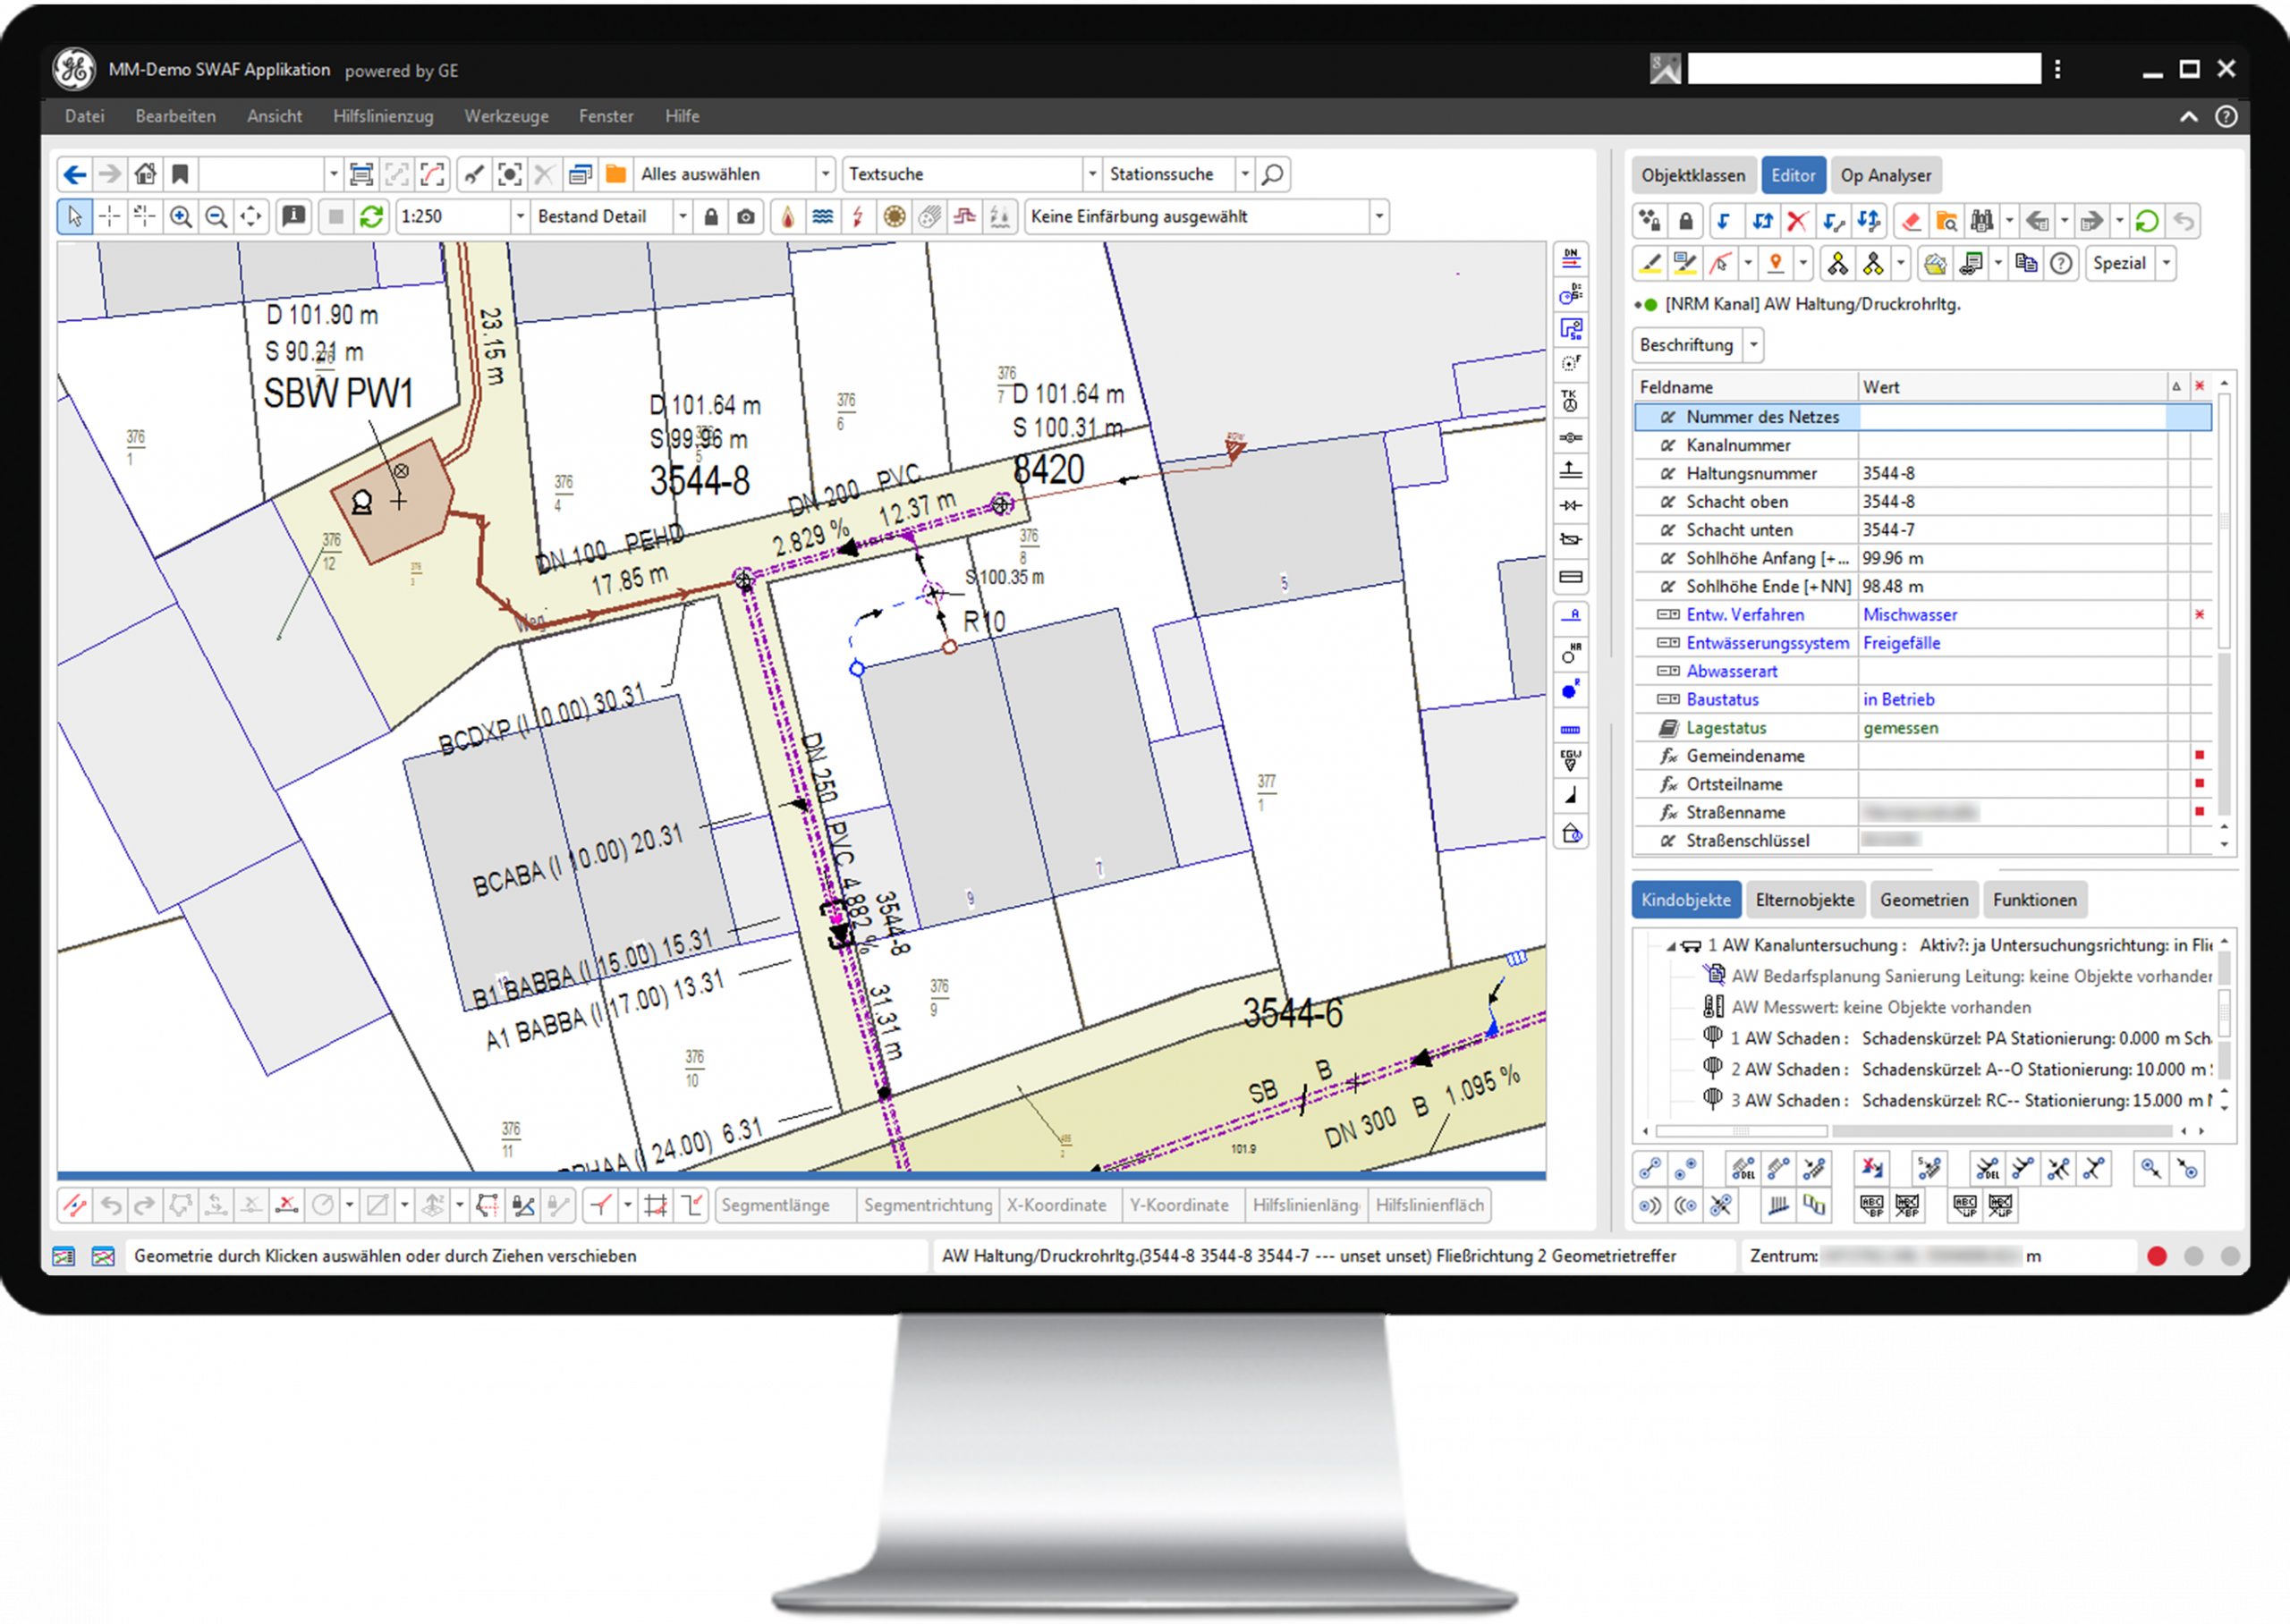Toggle the map lock icon beside Bestand Detail

pos(711,217)
